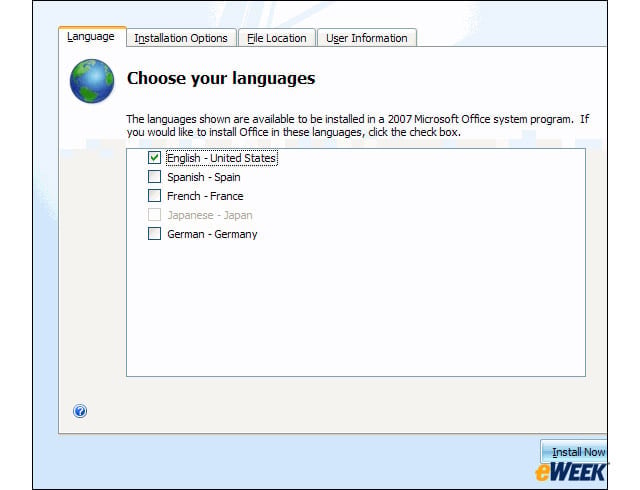The height and width of the screenshot is (490, 640).
Task: Click the greyed-out Japanese - Japan checkbox
Action: 154,215
